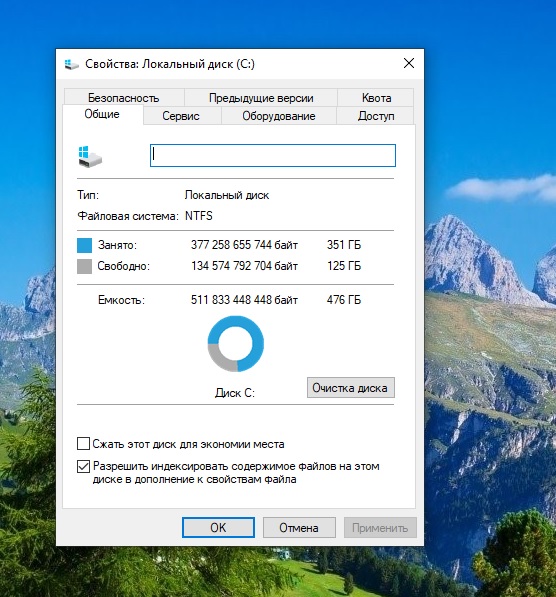This screenshot has height=597, width=556.
Task: Click the blue Занято color square
Action: click(85, 245)
